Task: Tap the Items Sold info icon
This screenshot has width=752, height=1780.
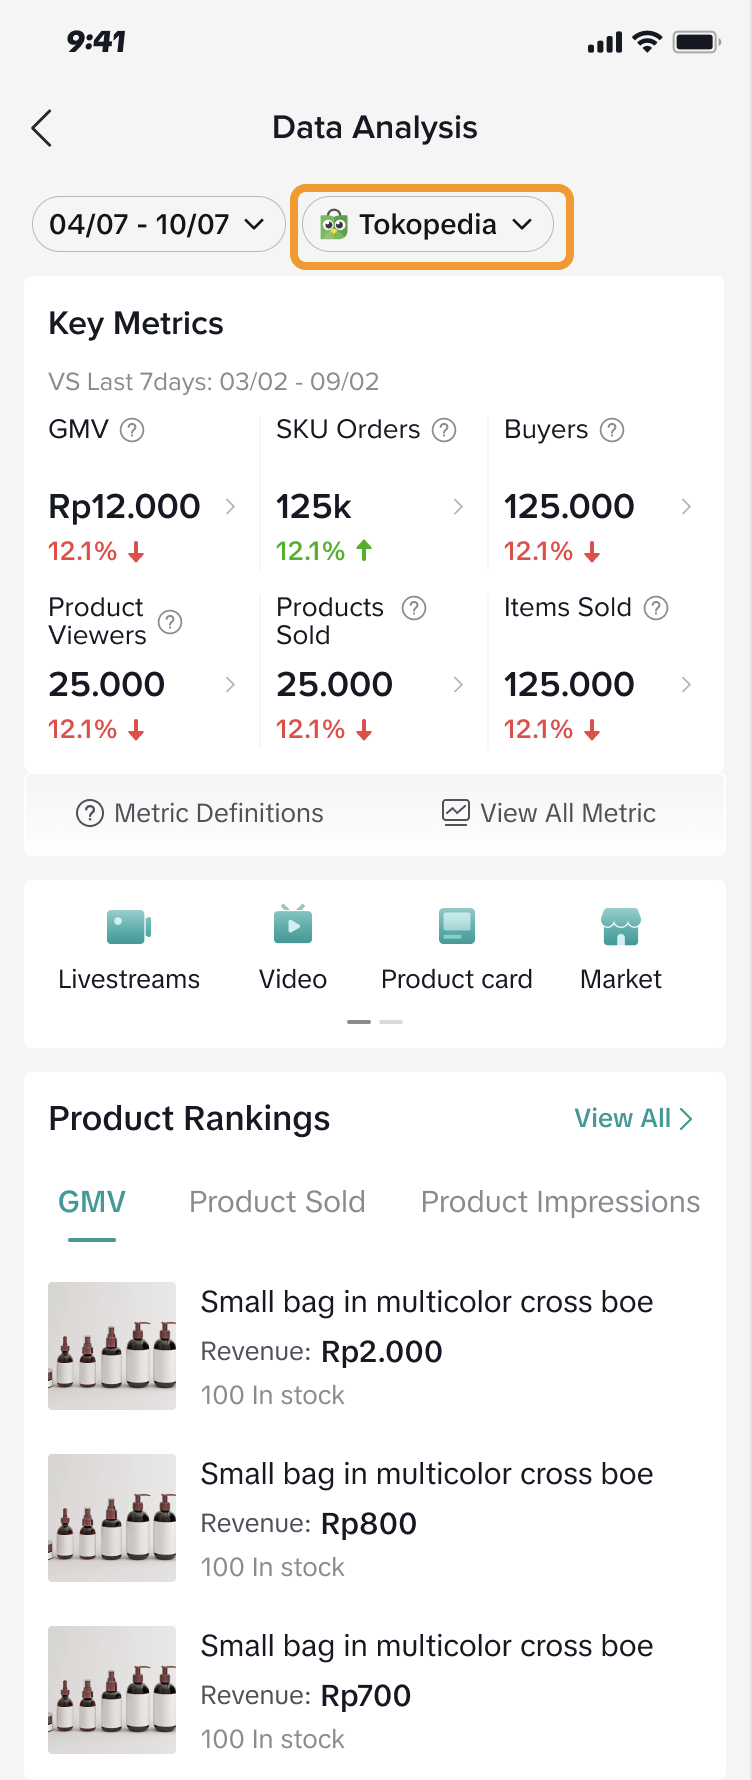Action: tap(656, 608)
